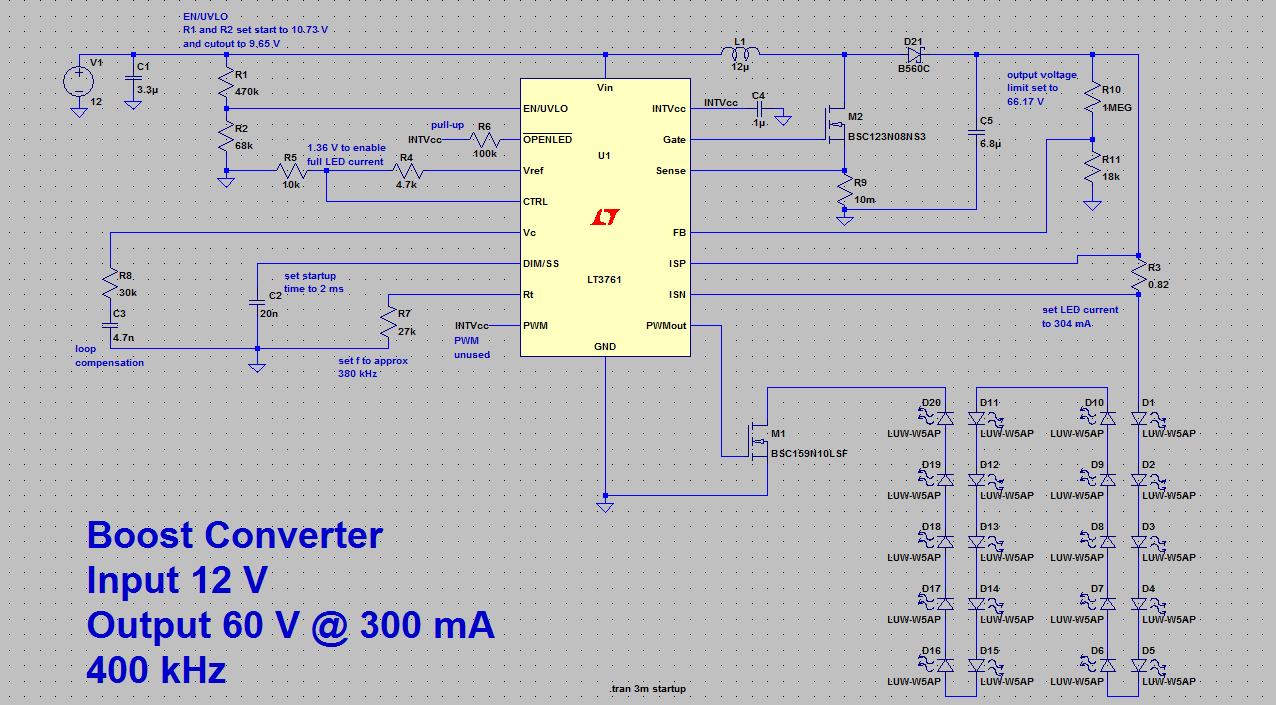
Task: Click the Gate pin label
Action: 674,140
